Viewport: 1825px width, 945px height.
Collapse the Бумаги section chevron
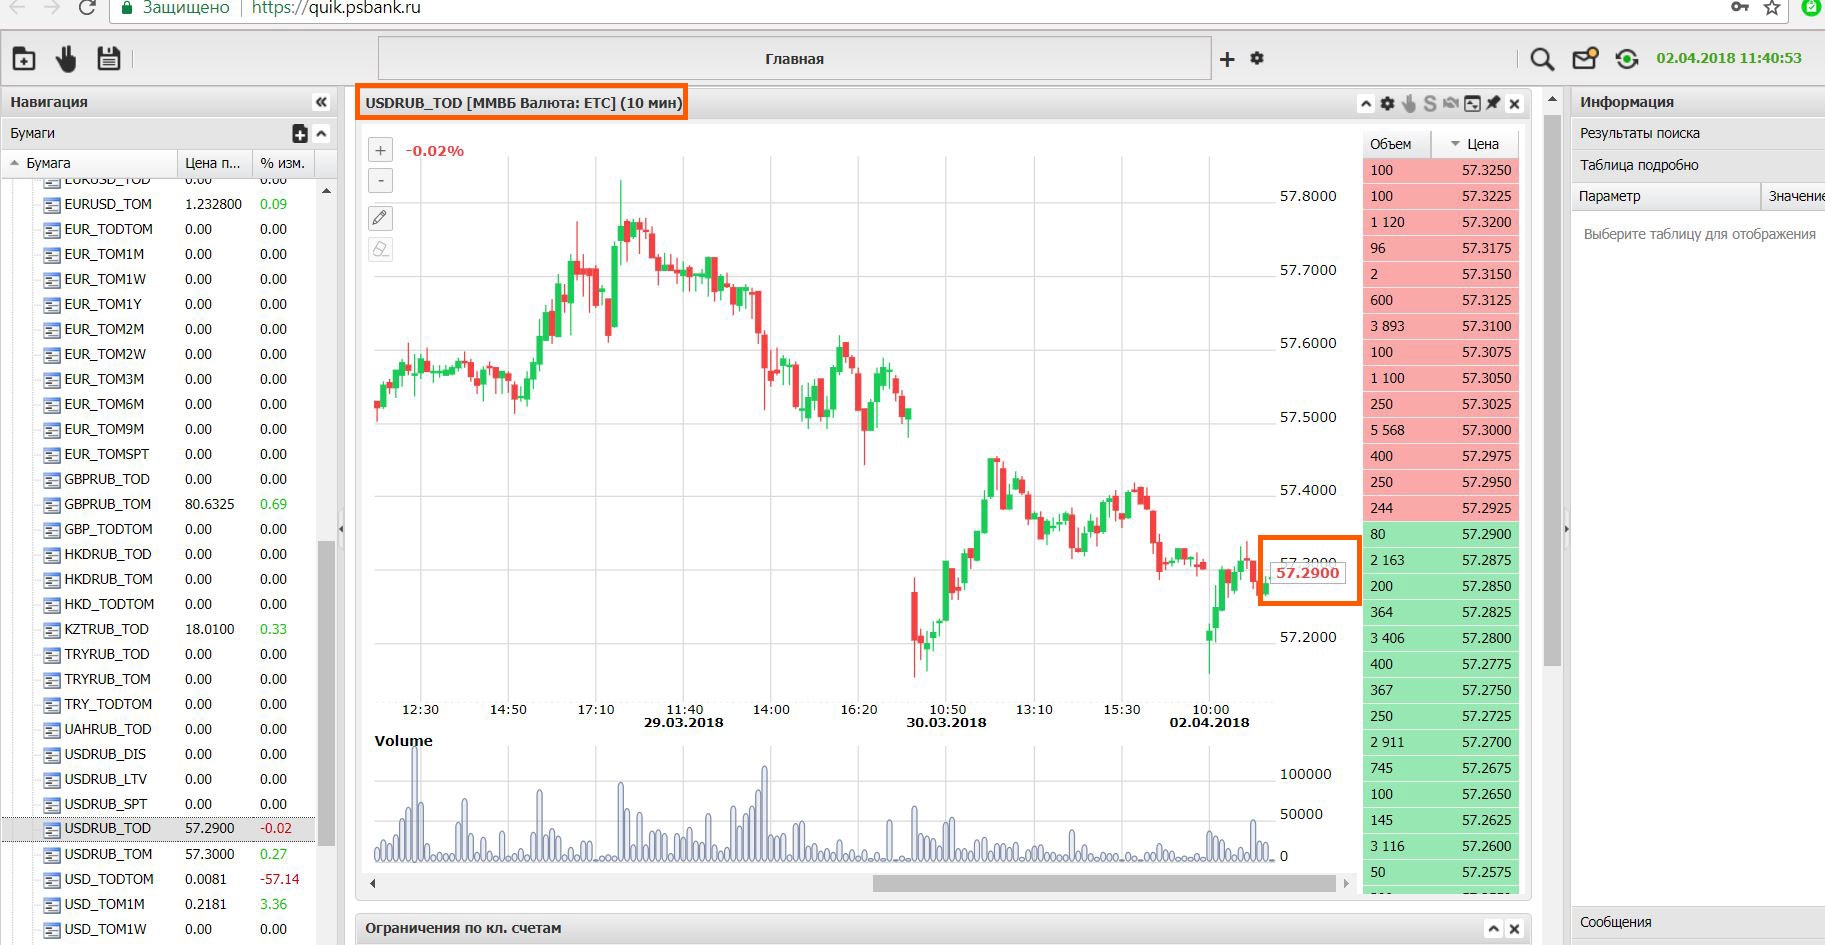pos(321,133)
